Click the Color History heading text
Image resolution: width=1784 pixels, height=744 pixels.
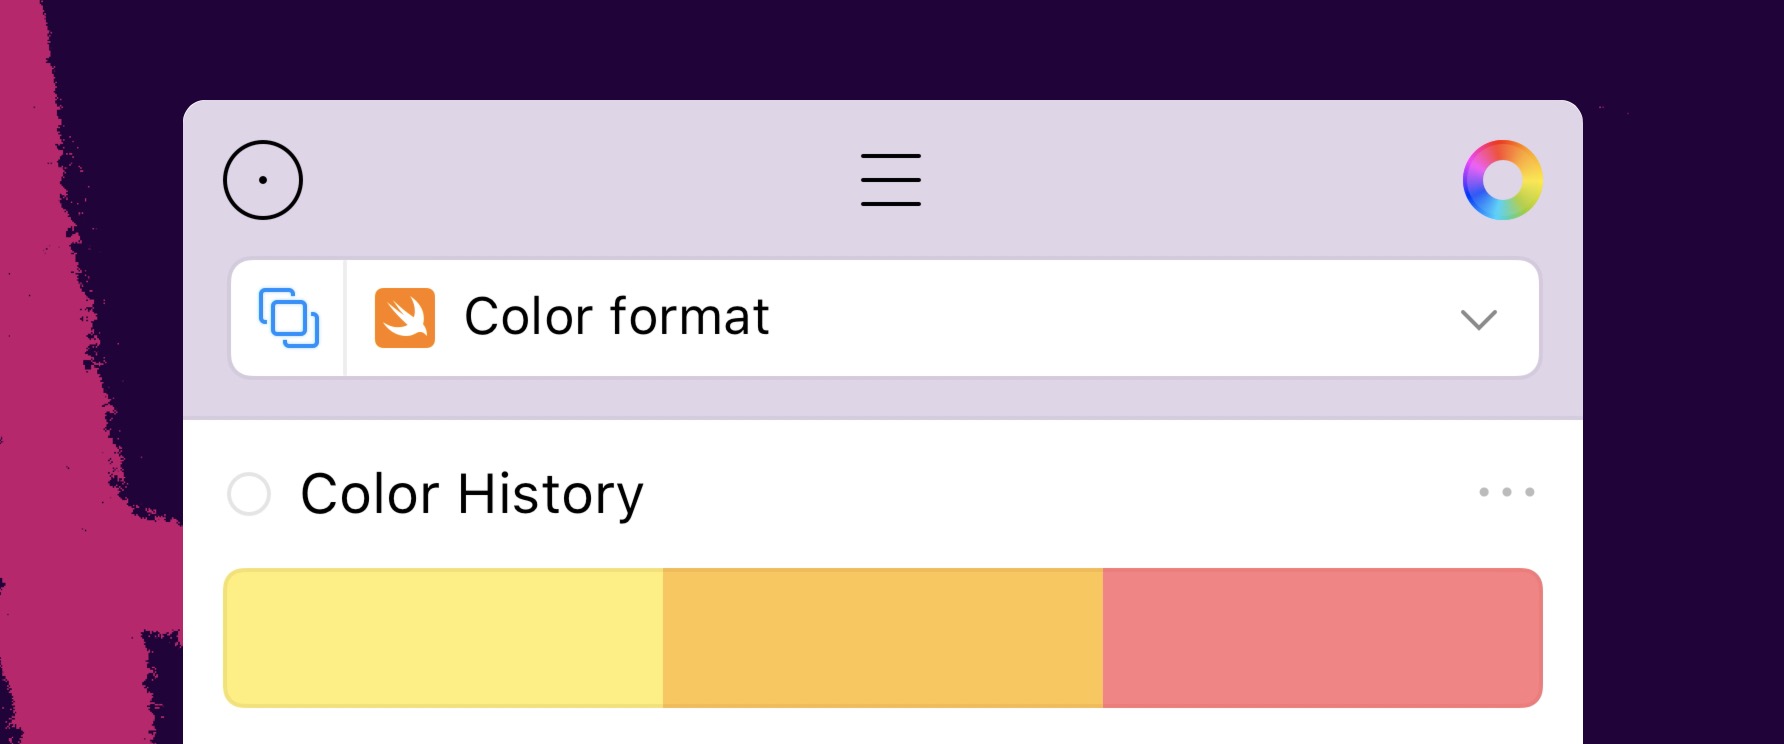[472, 494]
